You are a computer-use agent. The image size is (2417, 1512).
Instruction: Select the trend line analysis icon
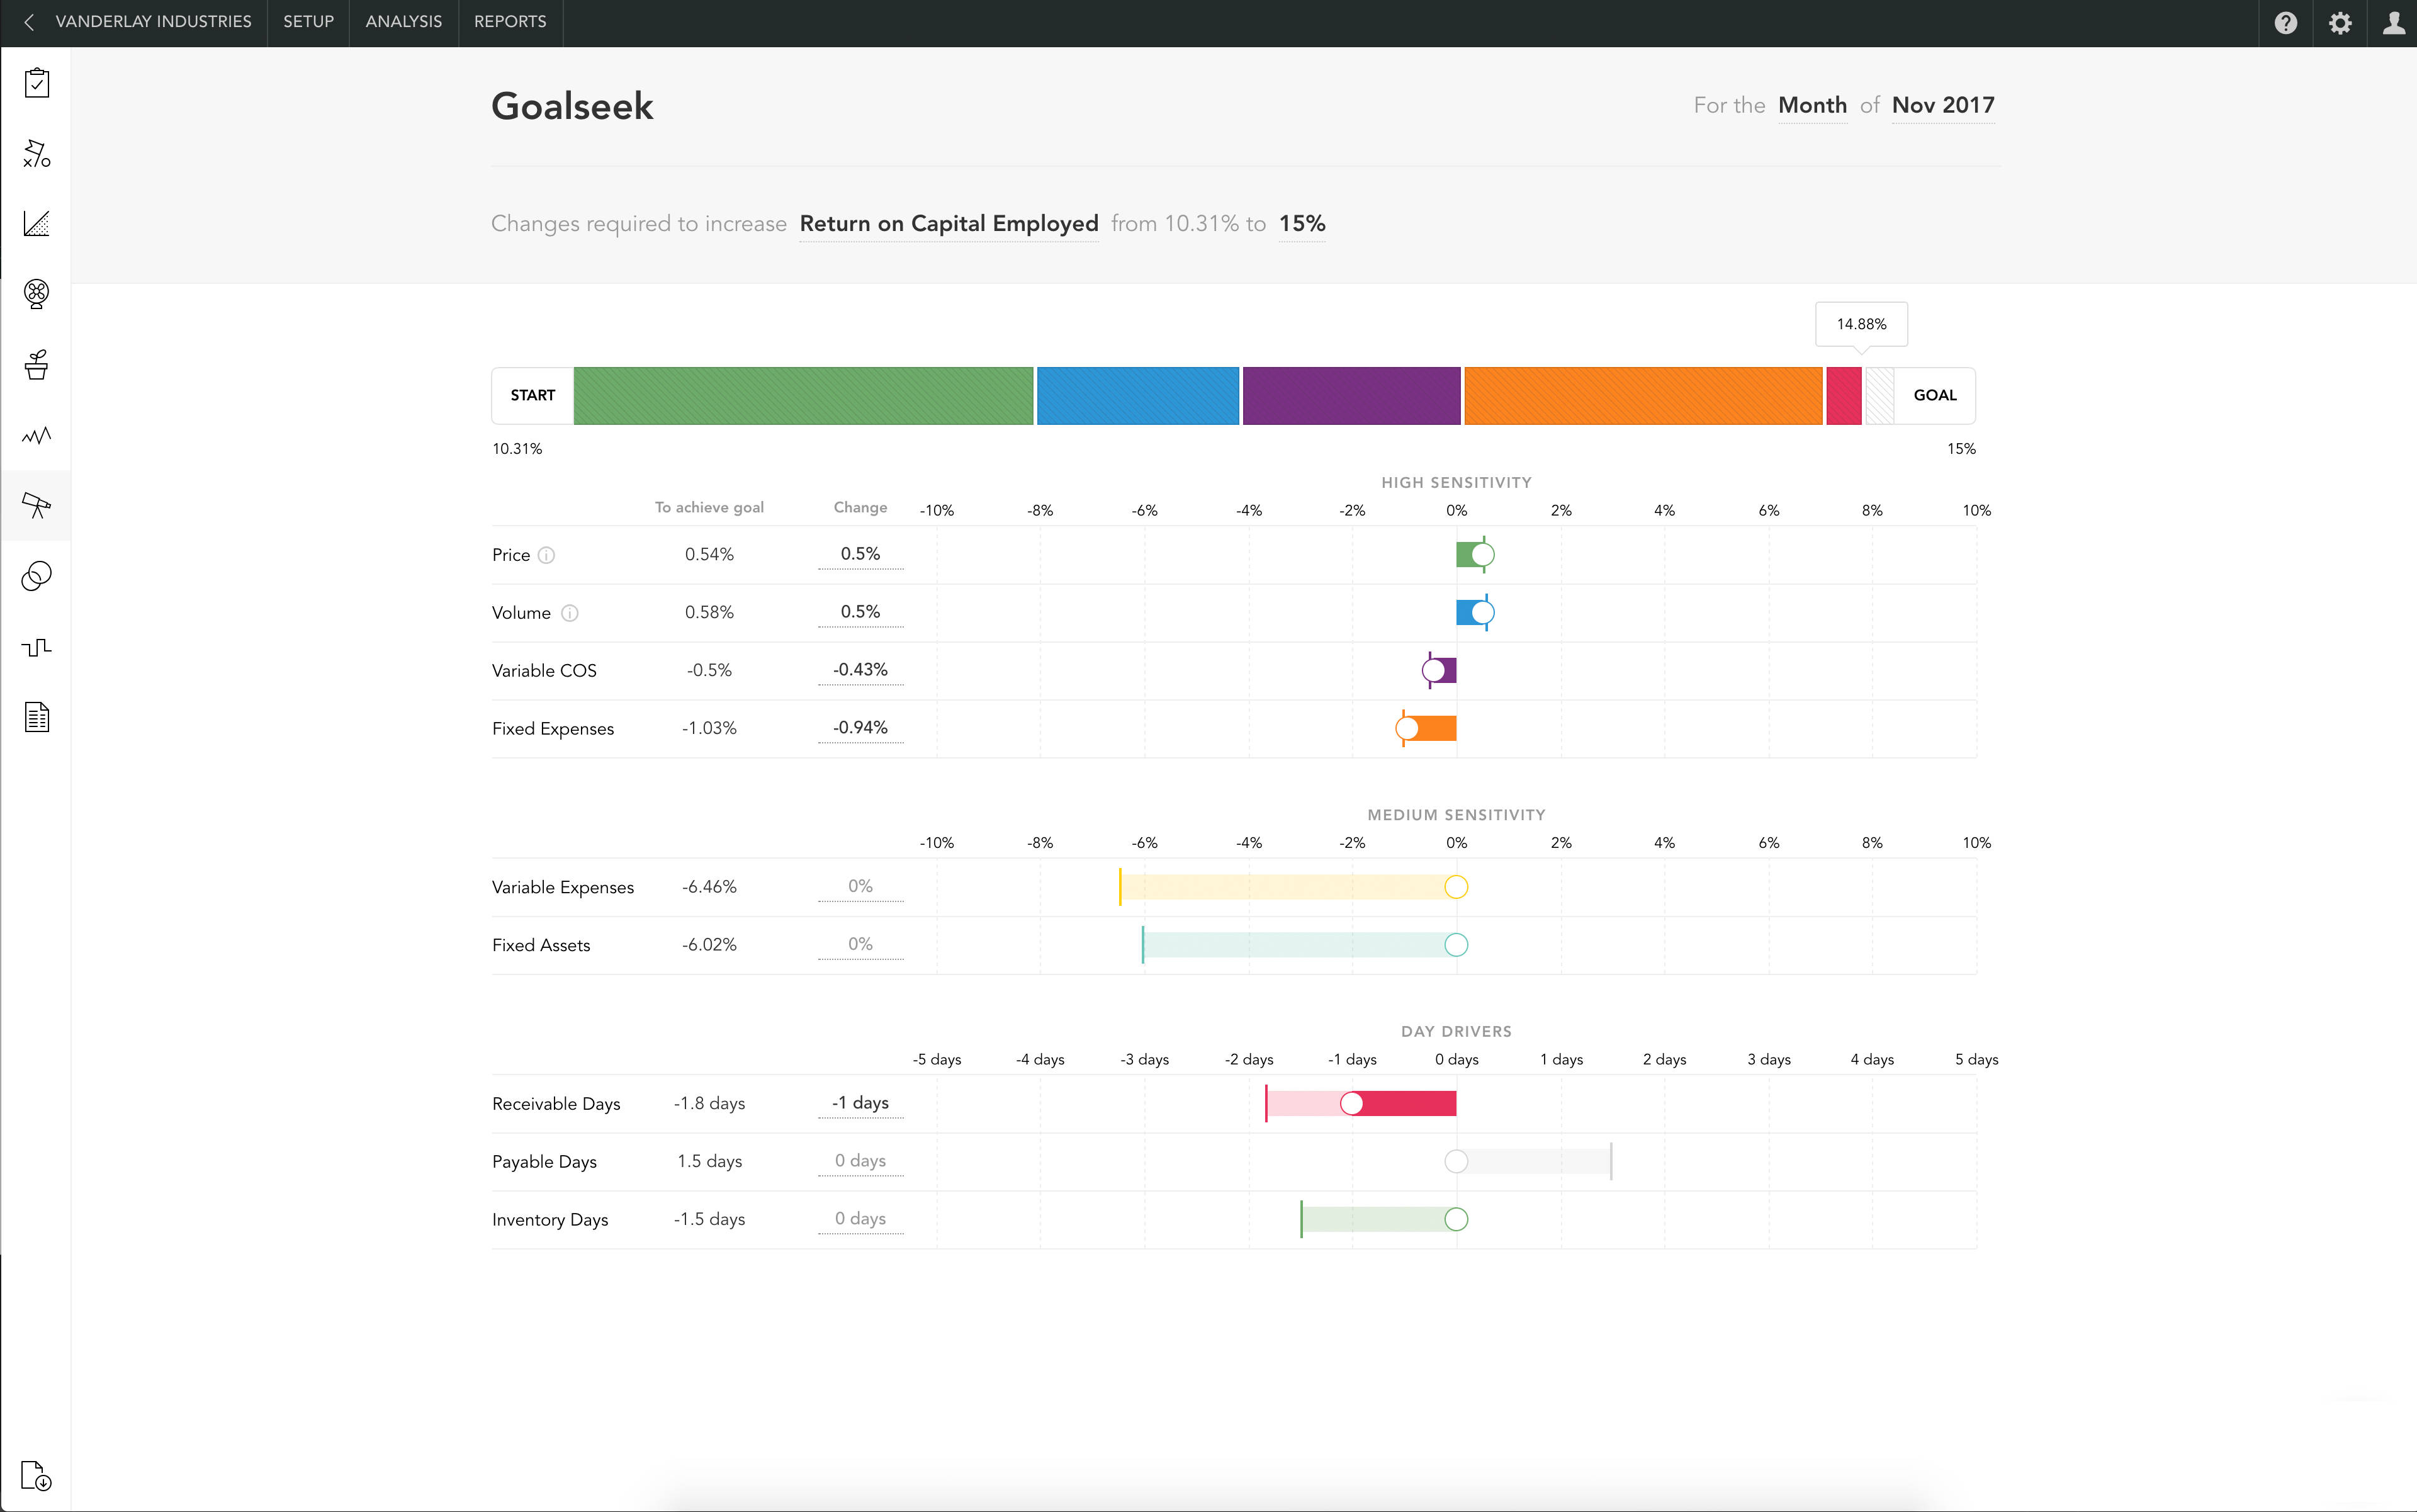coord(36,436)
